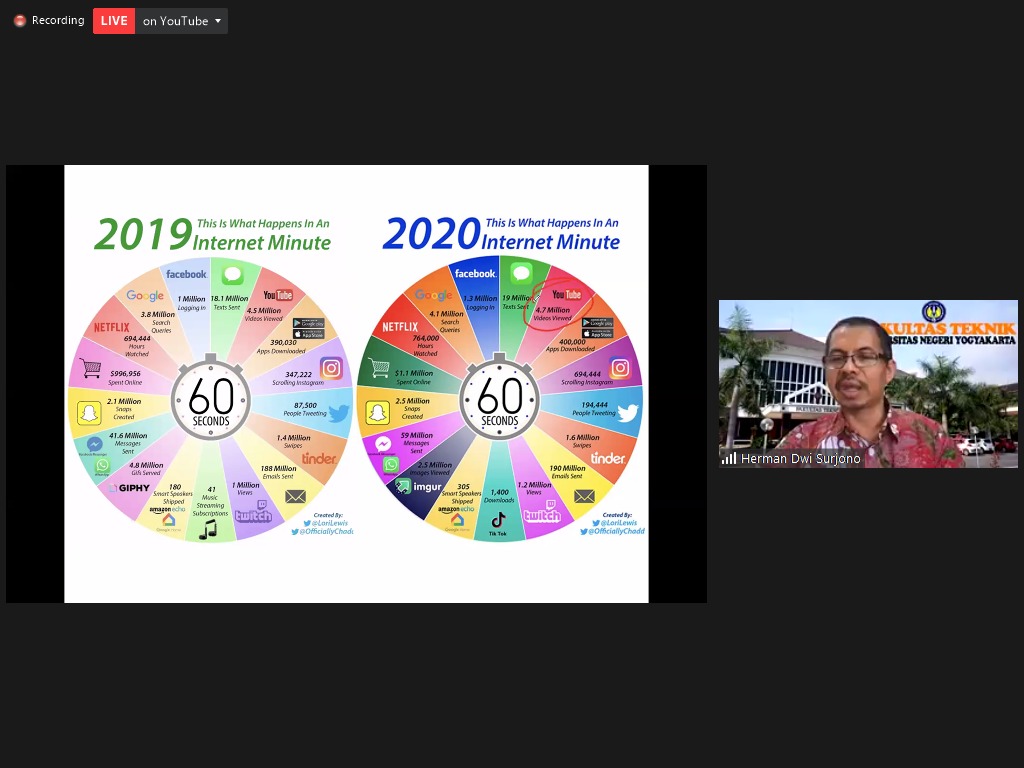Click the Instagram icon in the 2019 chart
Image resolution: width=1024 pixels, height=768 pixels.
(x=331, y=368)
